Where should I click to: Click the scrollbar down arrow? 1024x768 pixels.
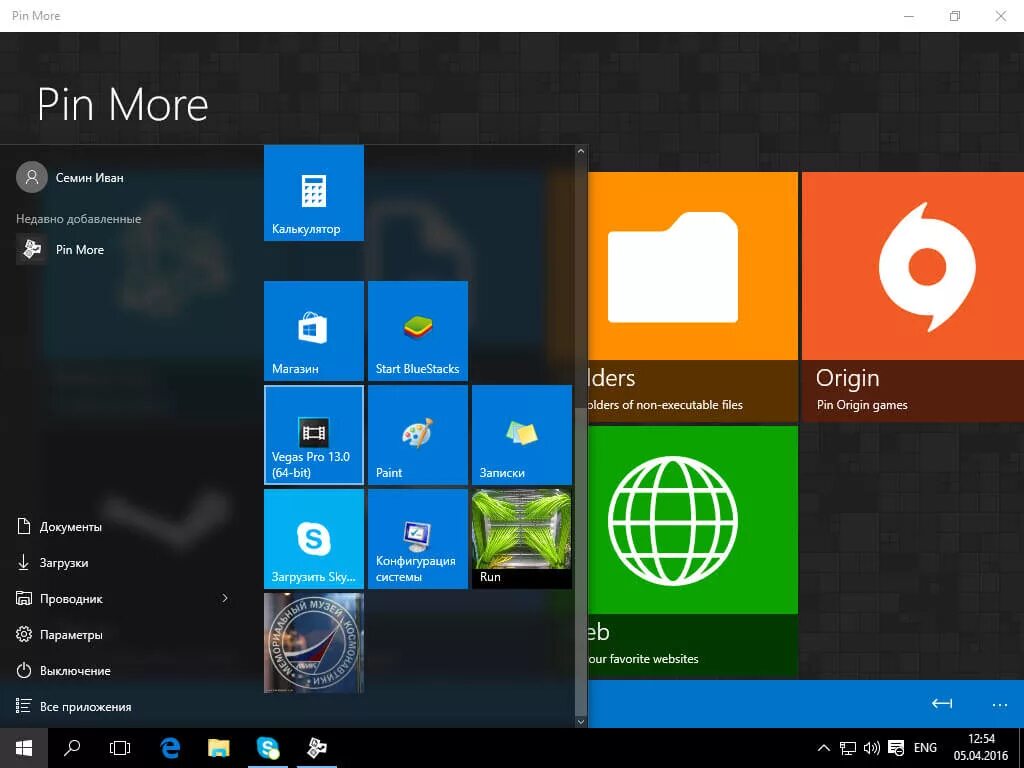[x=581, y=719]
